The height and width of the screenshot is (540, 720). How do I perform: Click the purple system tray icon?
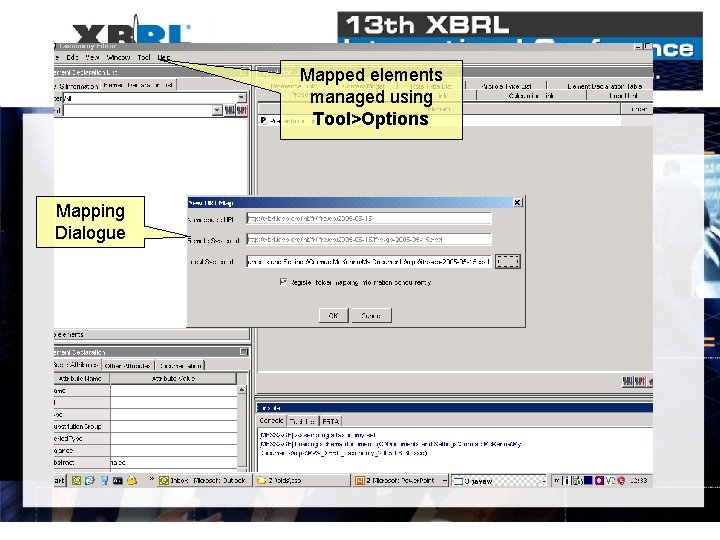(x=599, y=481)
